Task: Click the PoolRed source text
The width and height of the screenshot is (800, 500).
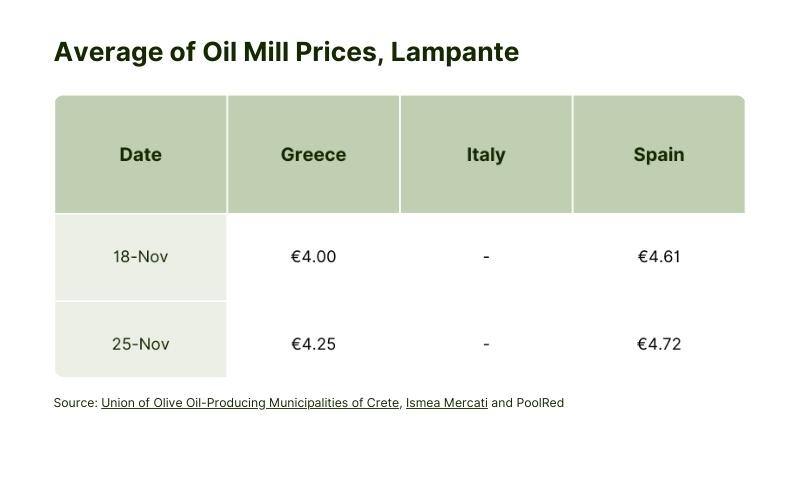Action: pos(540,403)
